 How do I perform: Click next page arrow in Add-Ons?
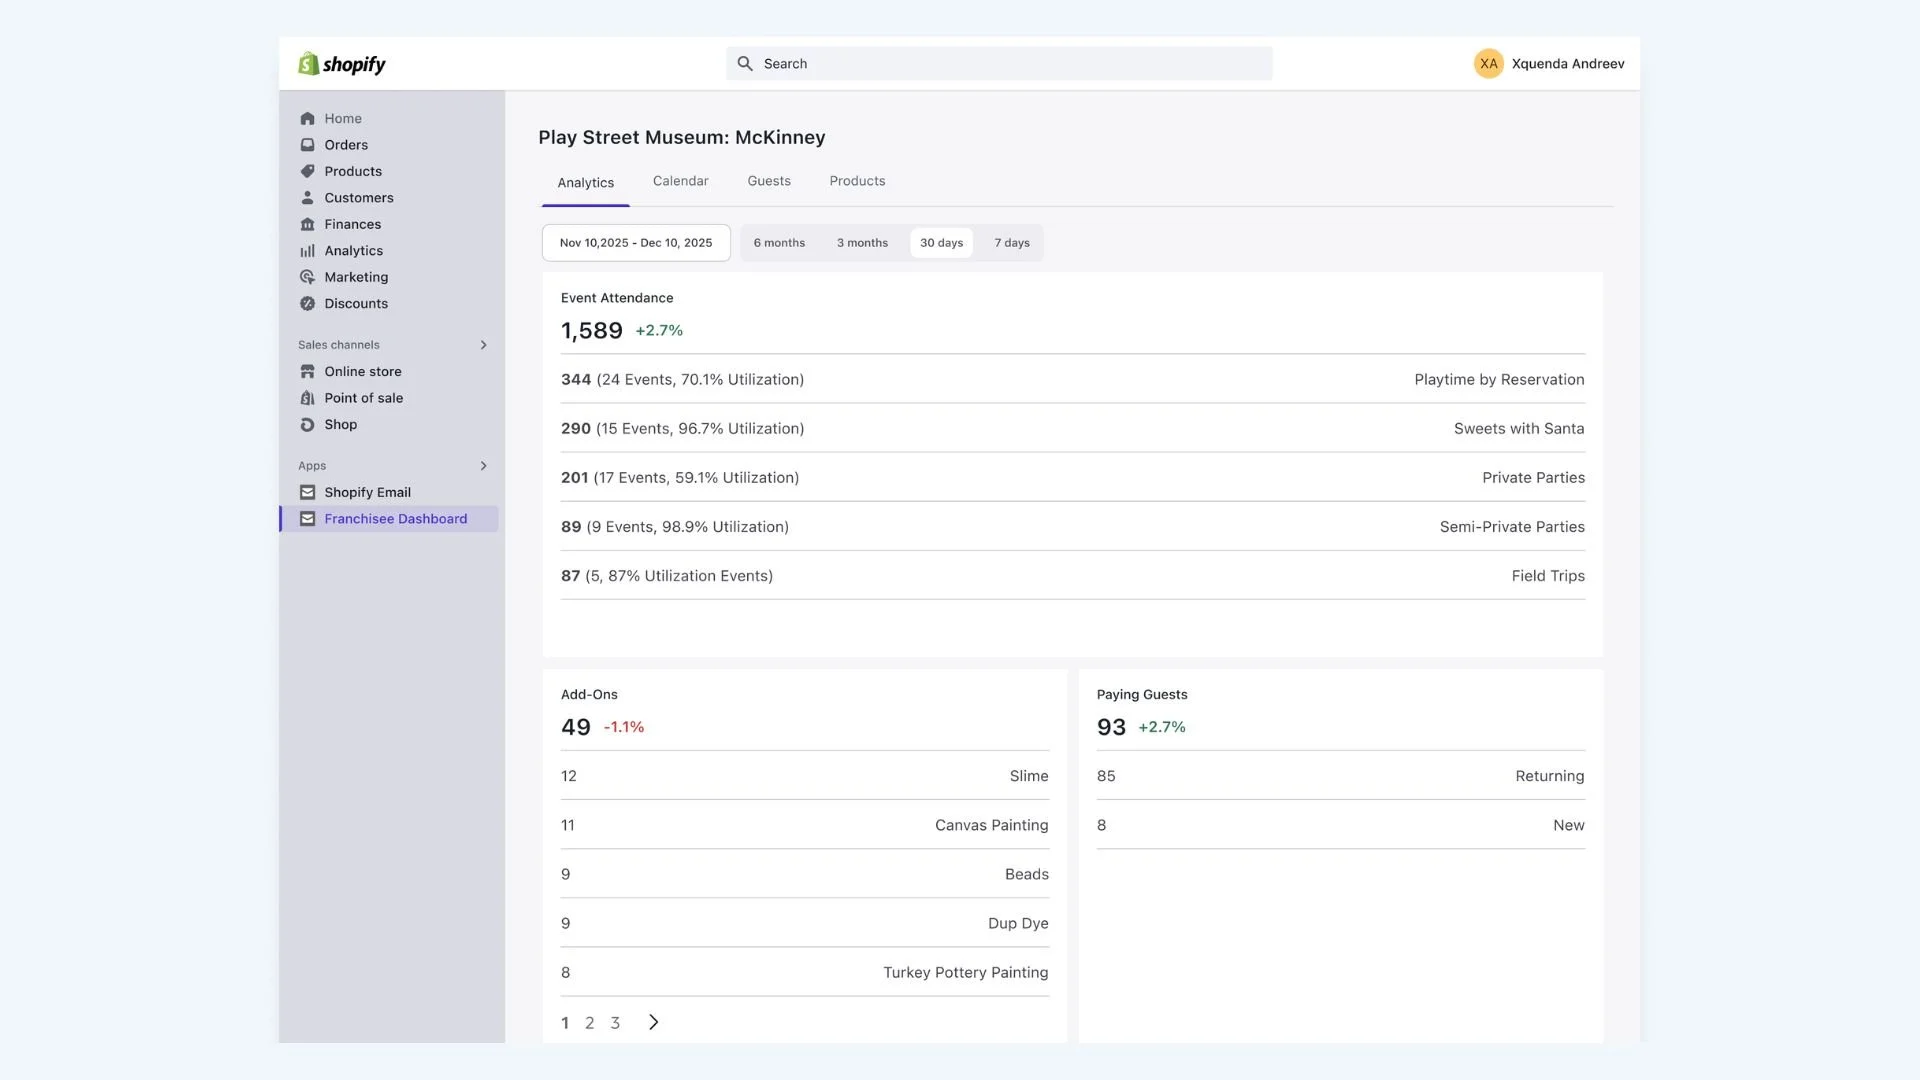click(653, 1022)
